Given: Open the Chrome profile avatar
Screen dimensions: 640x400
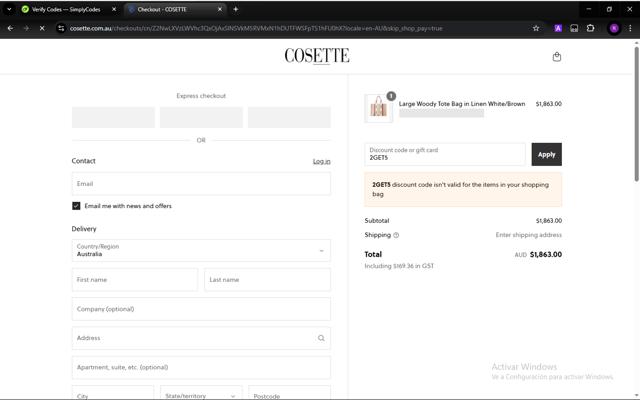Looking at the screenshot, I should click(614, 28).
